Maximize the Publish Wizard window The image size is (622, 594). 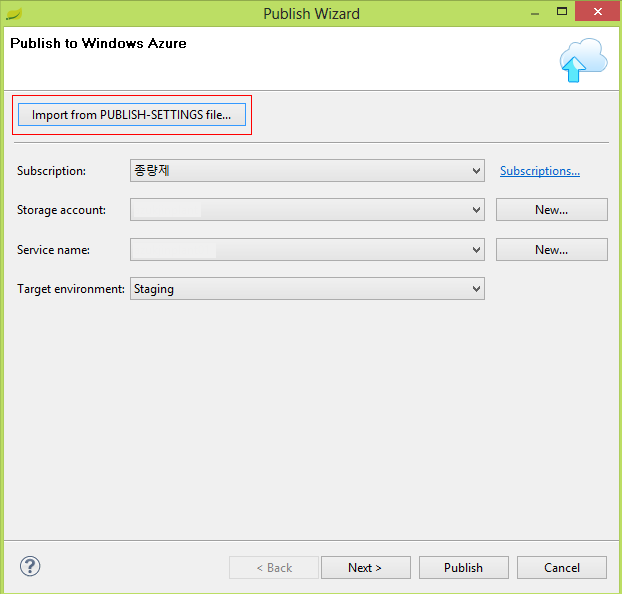562,12
